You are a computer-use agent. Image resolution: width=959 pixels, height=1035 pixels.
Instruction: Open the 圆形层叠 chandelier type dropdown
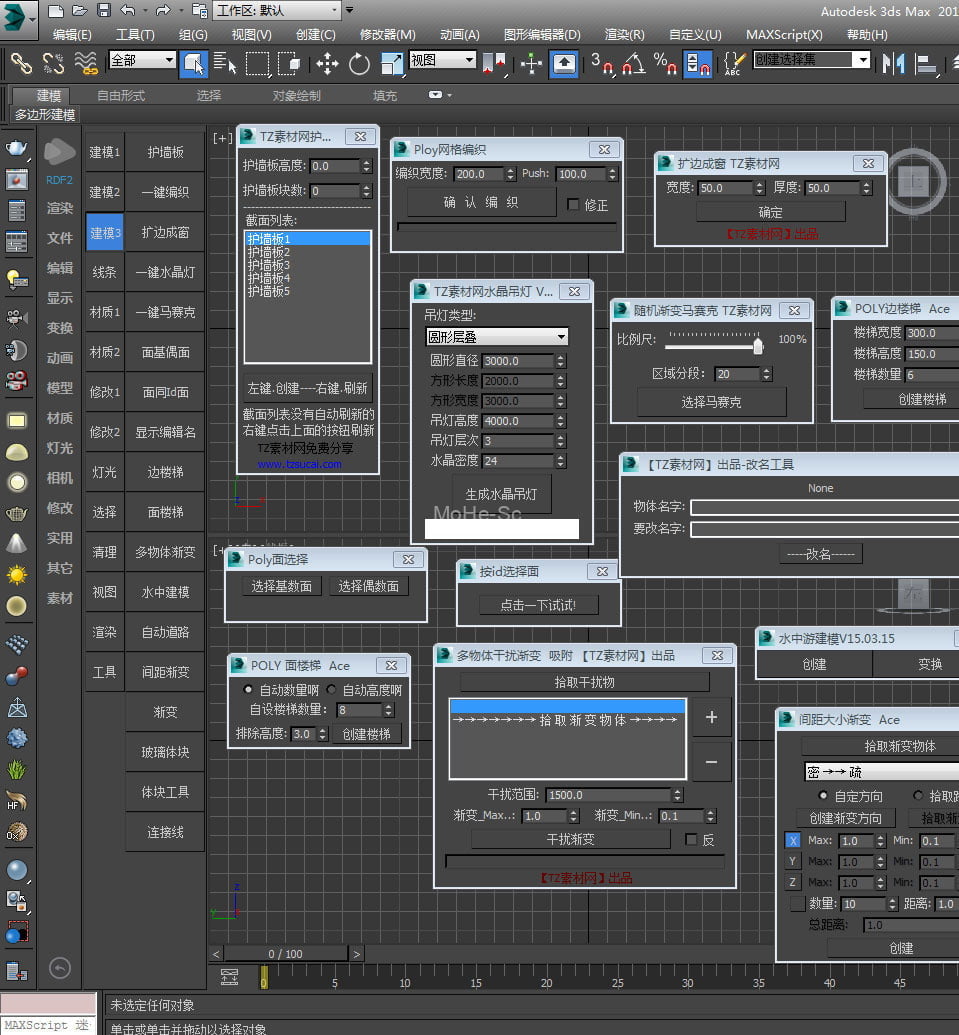pyautogui.click(x=497, y=337)
